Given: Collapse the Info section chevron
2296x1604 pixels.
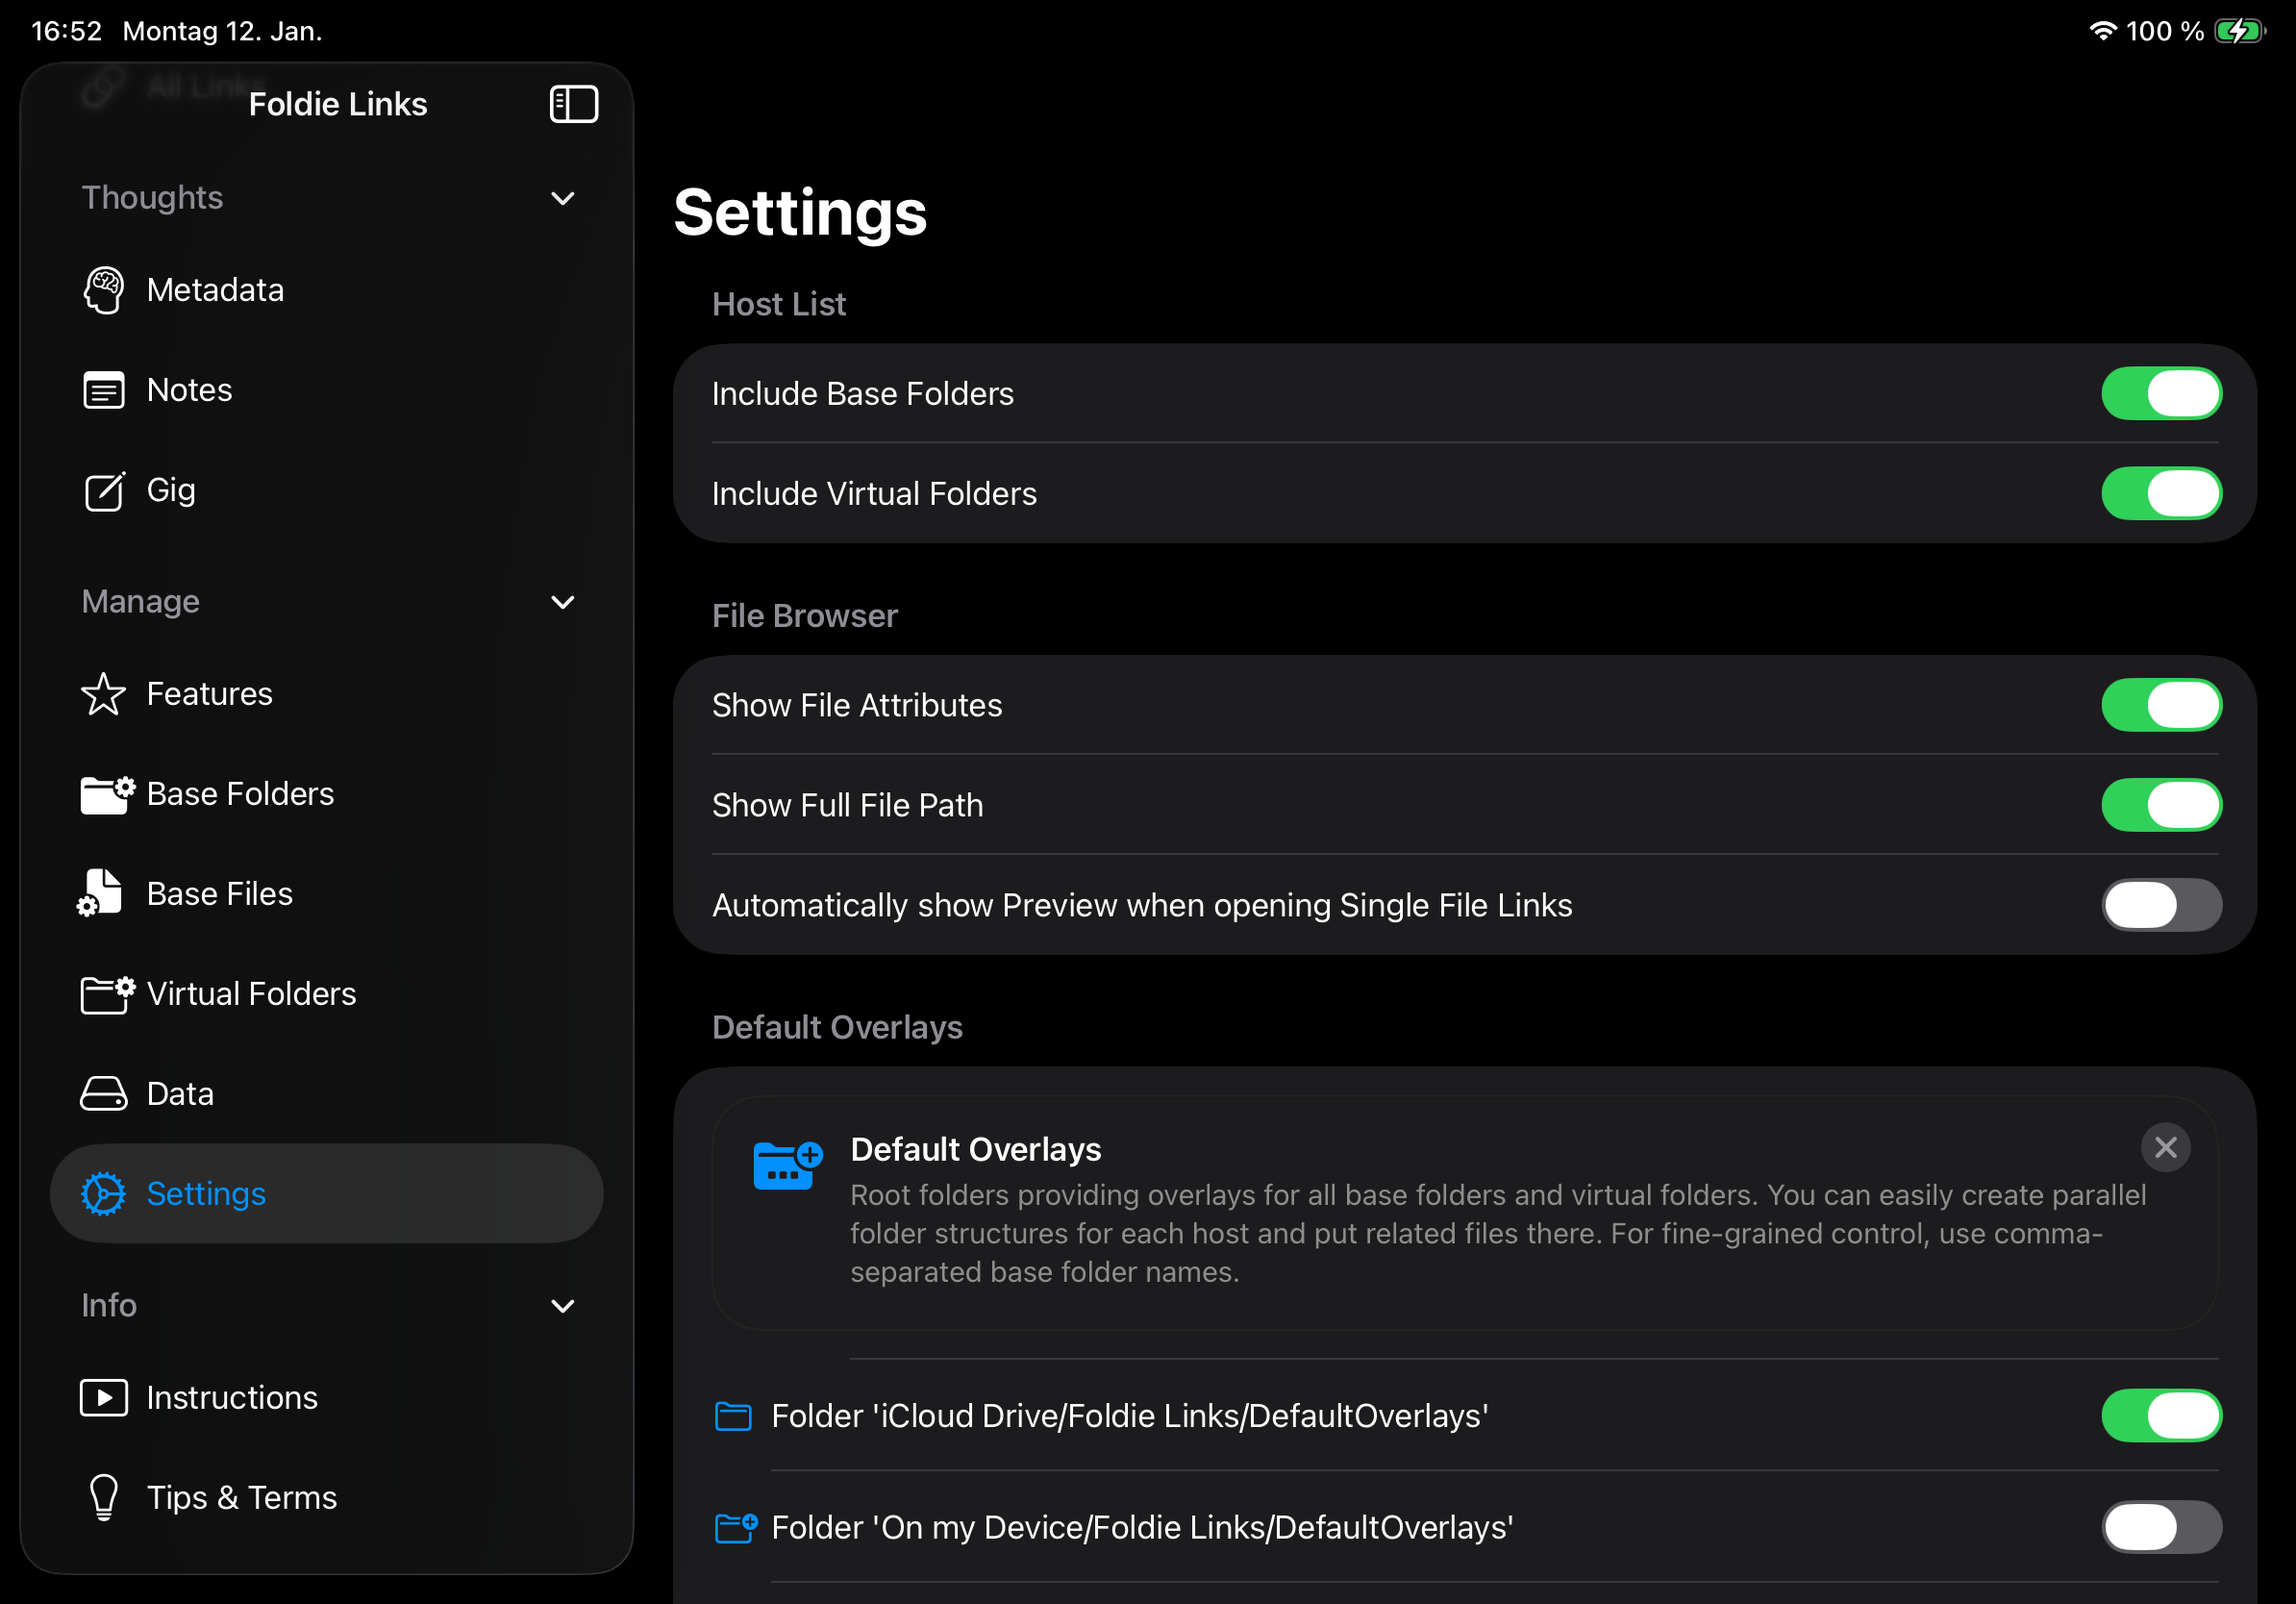Looking at the screenshot, I should tap(563, 1306).
